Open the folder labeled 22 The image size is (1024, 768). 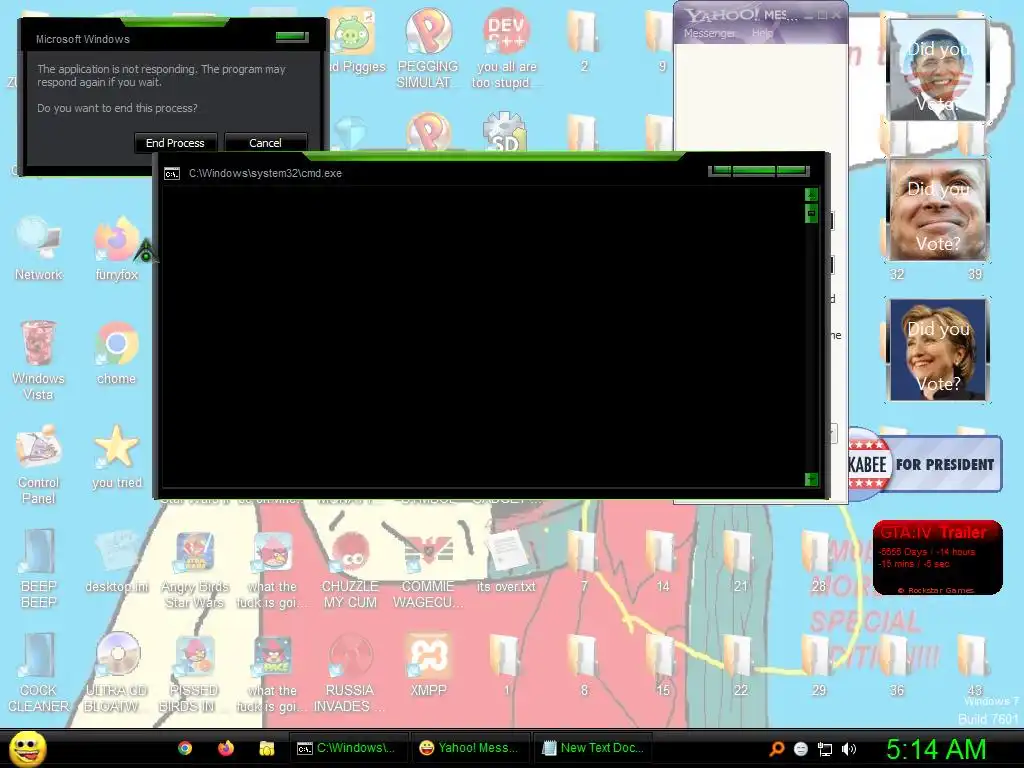(x=739, y=665)
